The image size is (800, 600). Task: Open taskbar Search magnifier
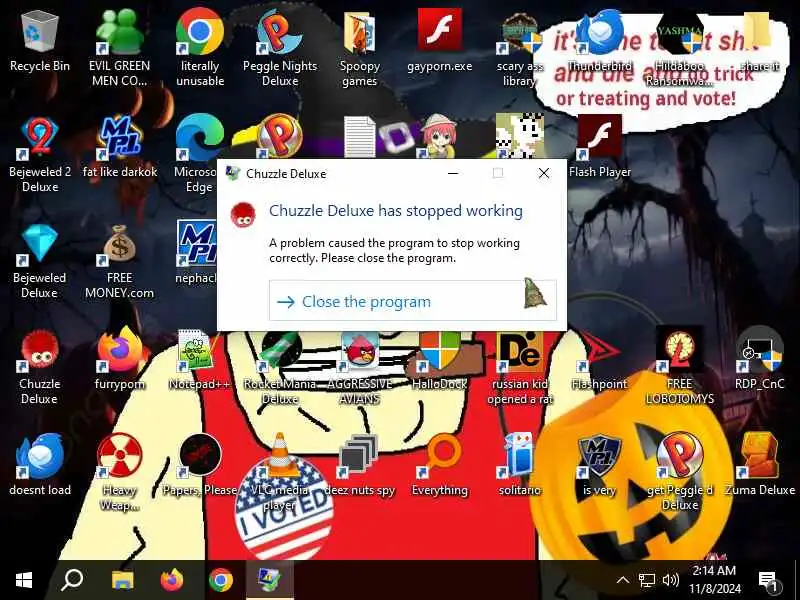point(72,580)
